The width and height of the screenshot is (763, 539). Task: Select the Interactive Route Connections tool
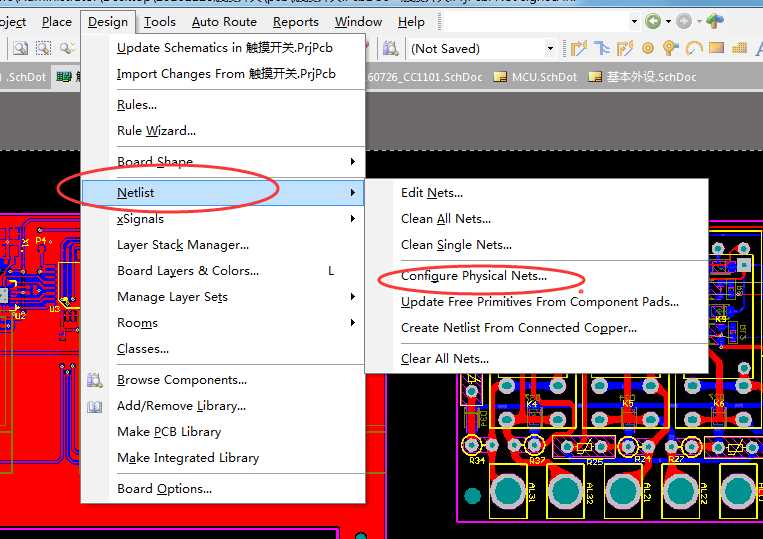[579, 48]
